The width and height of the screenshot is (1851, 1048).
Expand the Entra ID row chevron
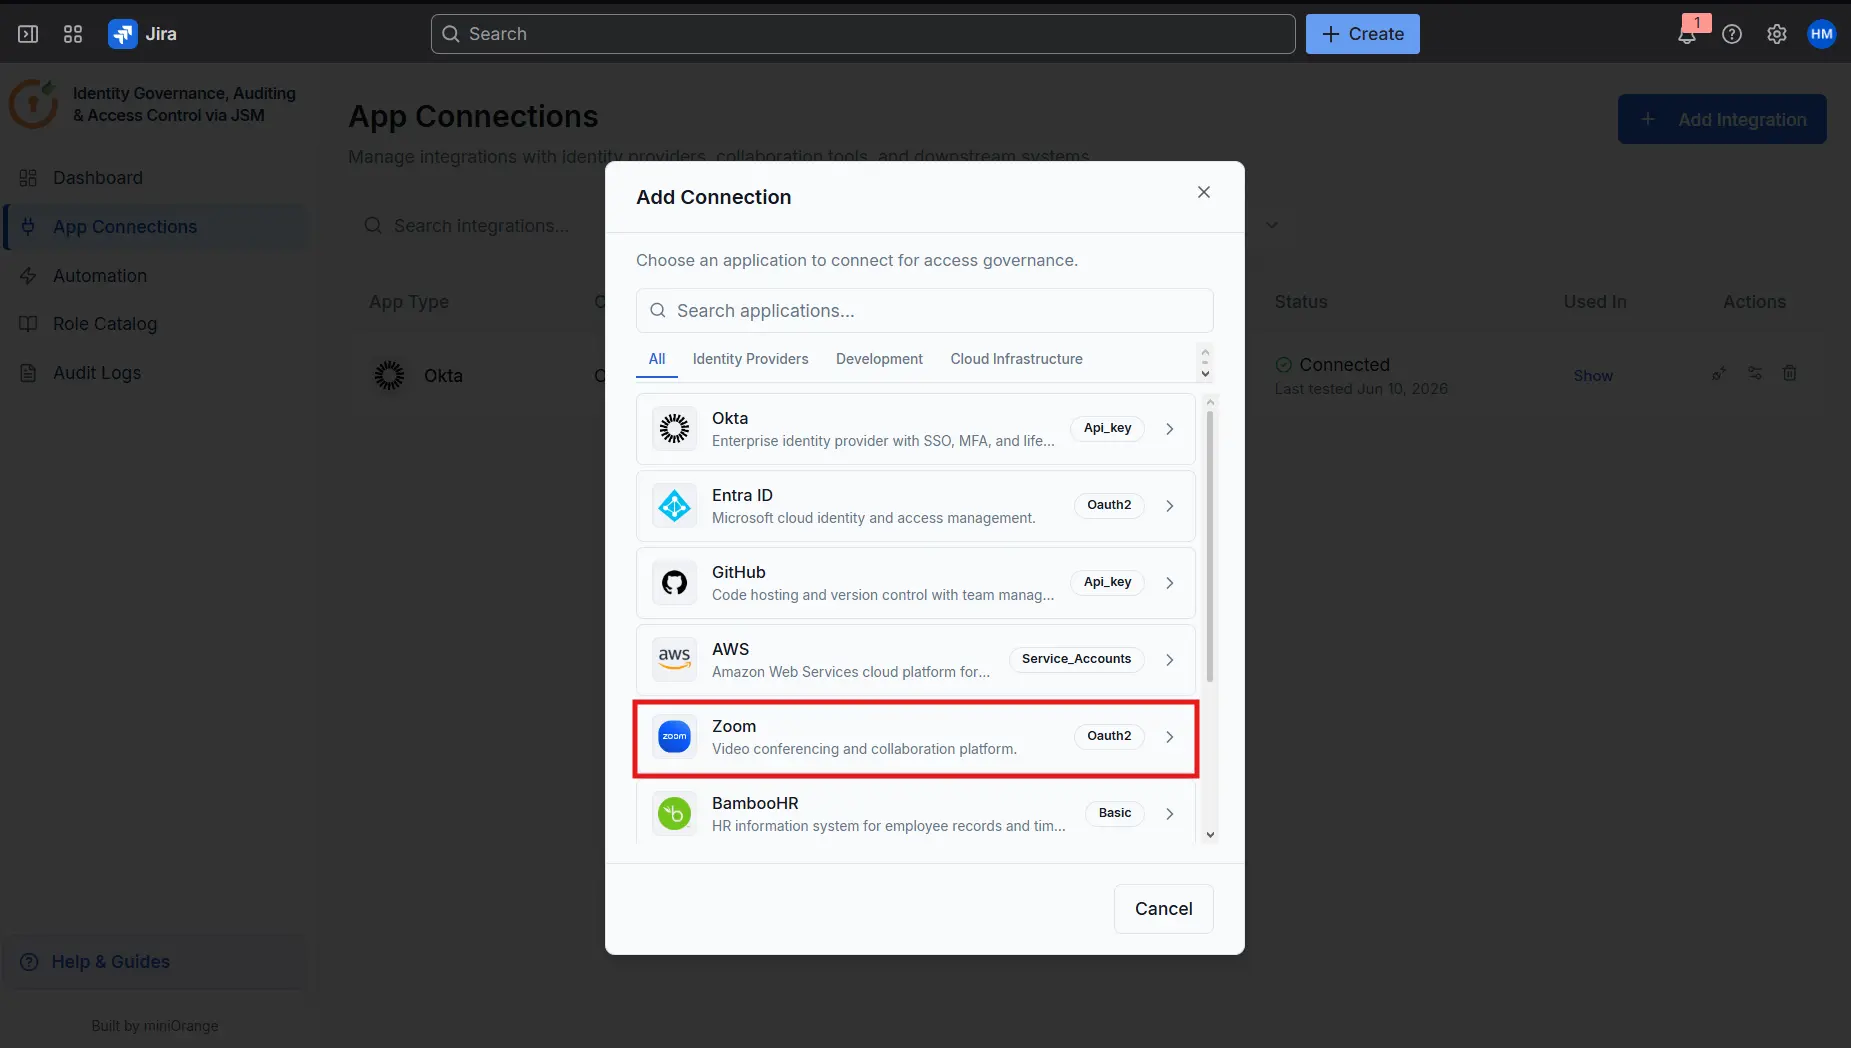coord(1169,506)
